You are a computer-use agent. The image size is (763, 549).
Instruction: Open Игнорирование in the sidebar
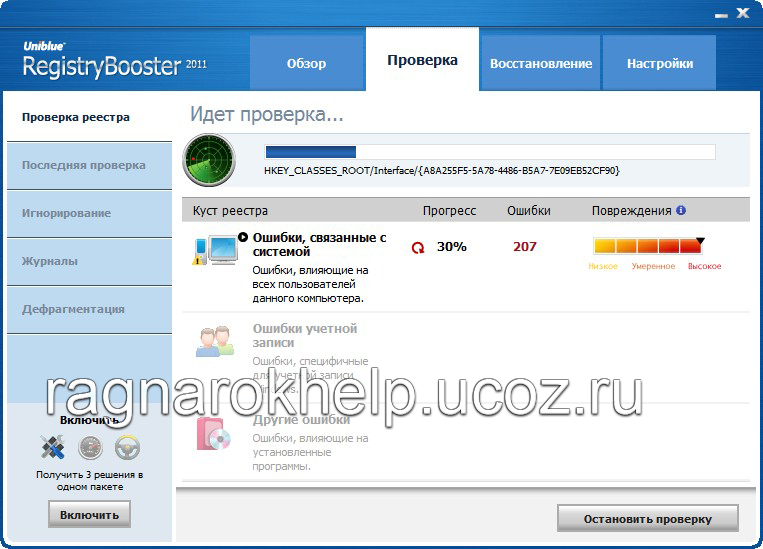click(x=66, y=213)
